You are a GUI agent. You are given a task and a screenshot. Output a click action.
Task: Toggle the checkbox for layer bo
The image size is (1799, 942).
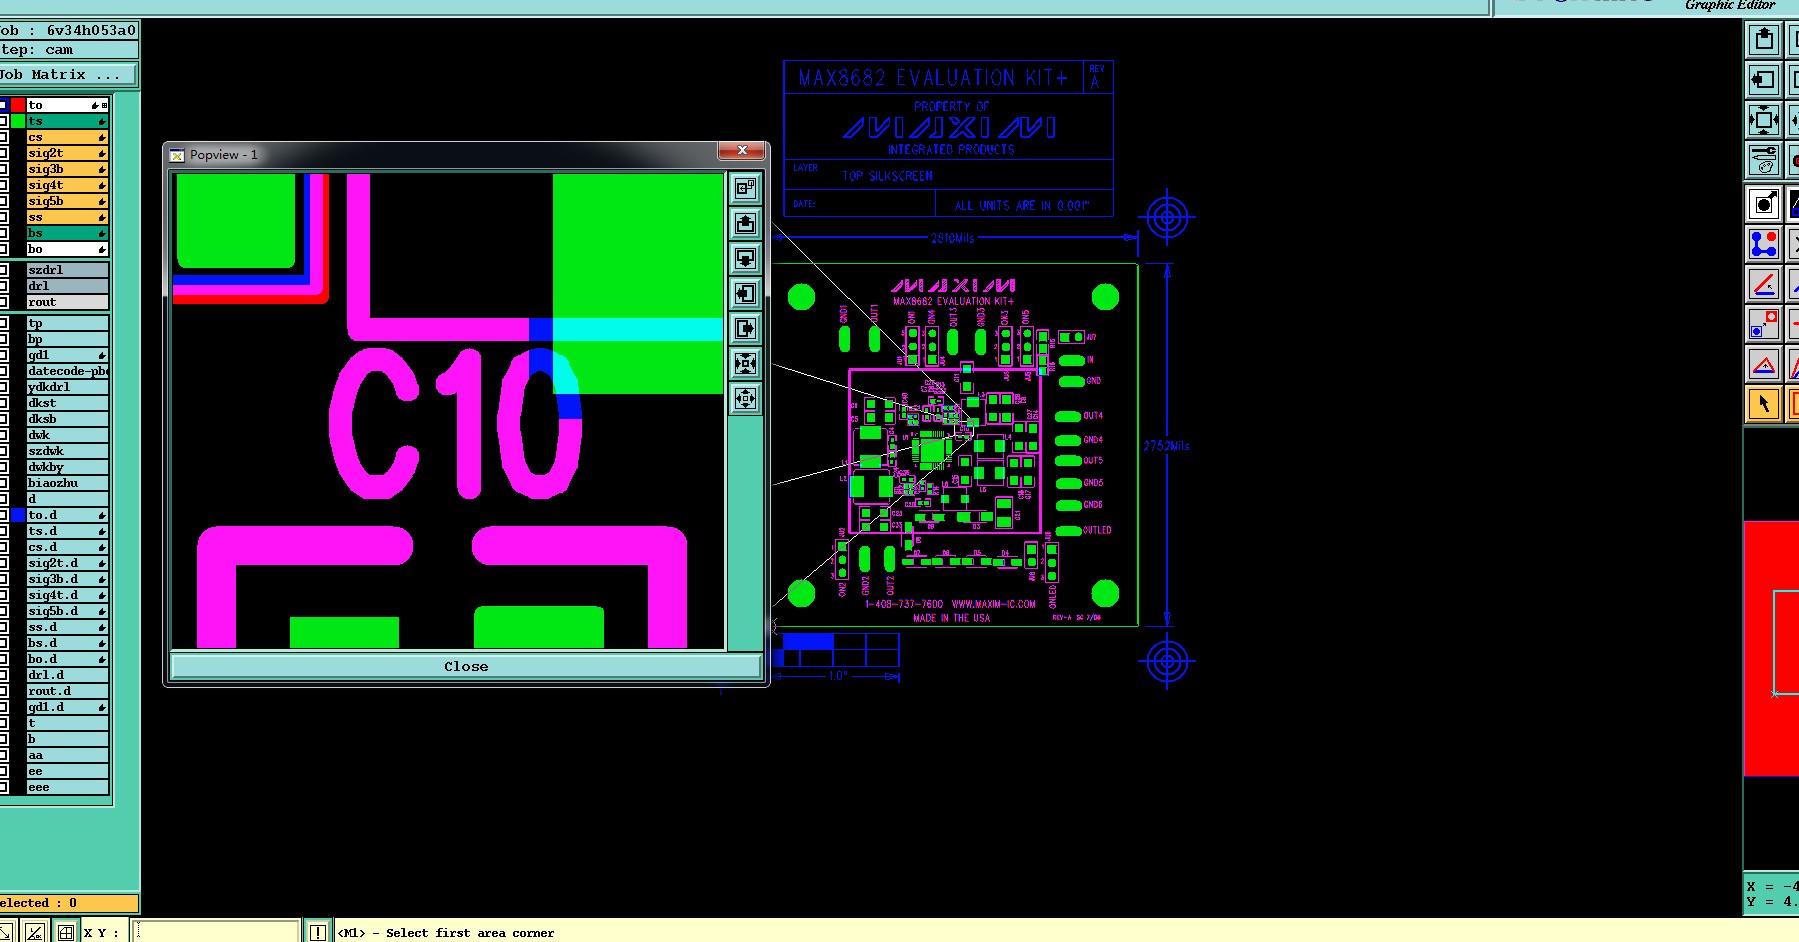(3, 249)
